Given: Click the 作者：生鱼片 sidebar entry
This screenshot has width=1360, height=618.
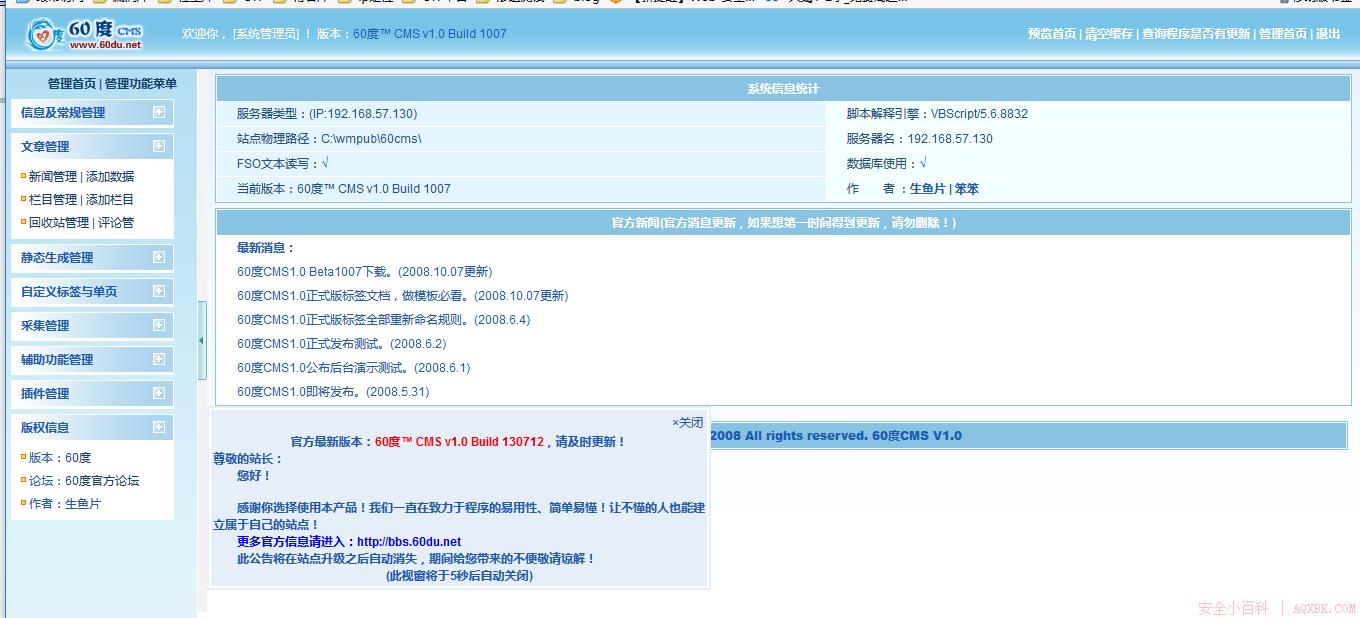Looking at the screenshot, I should (65, 504).
